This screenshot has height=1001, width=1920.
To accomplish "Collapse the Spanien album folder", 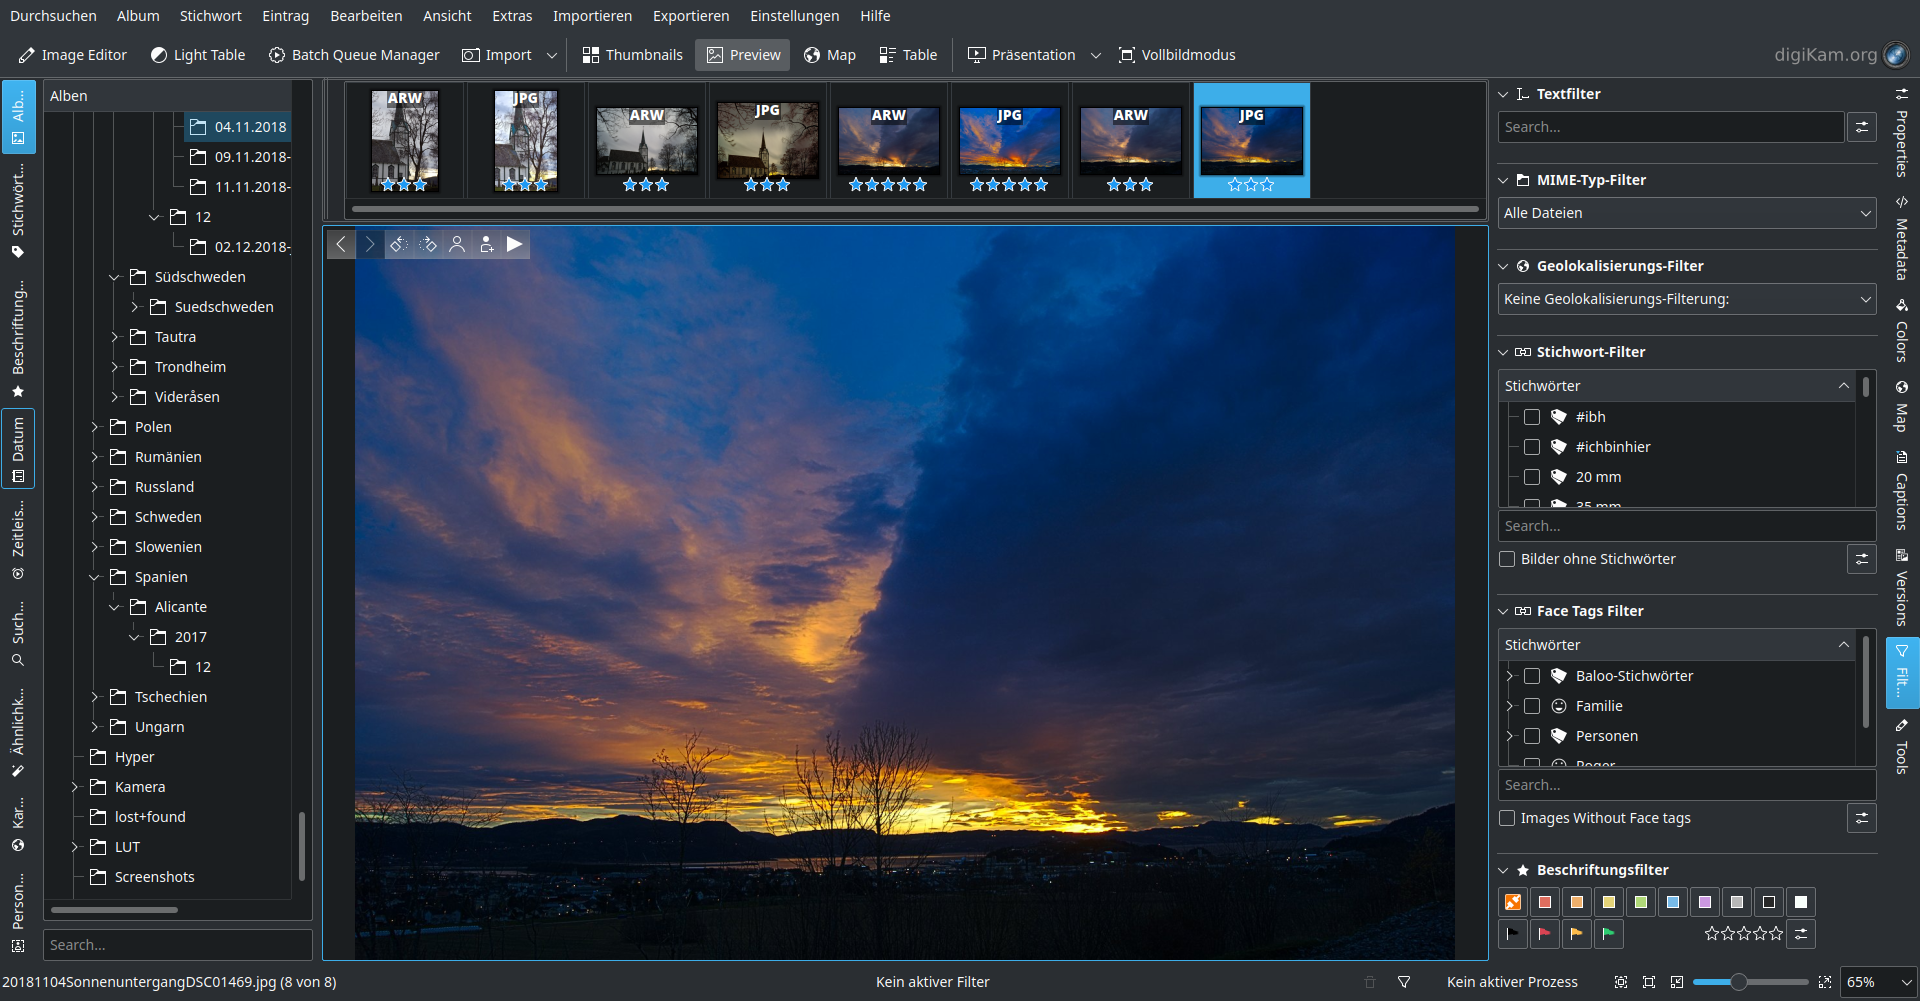I will 95,577.
